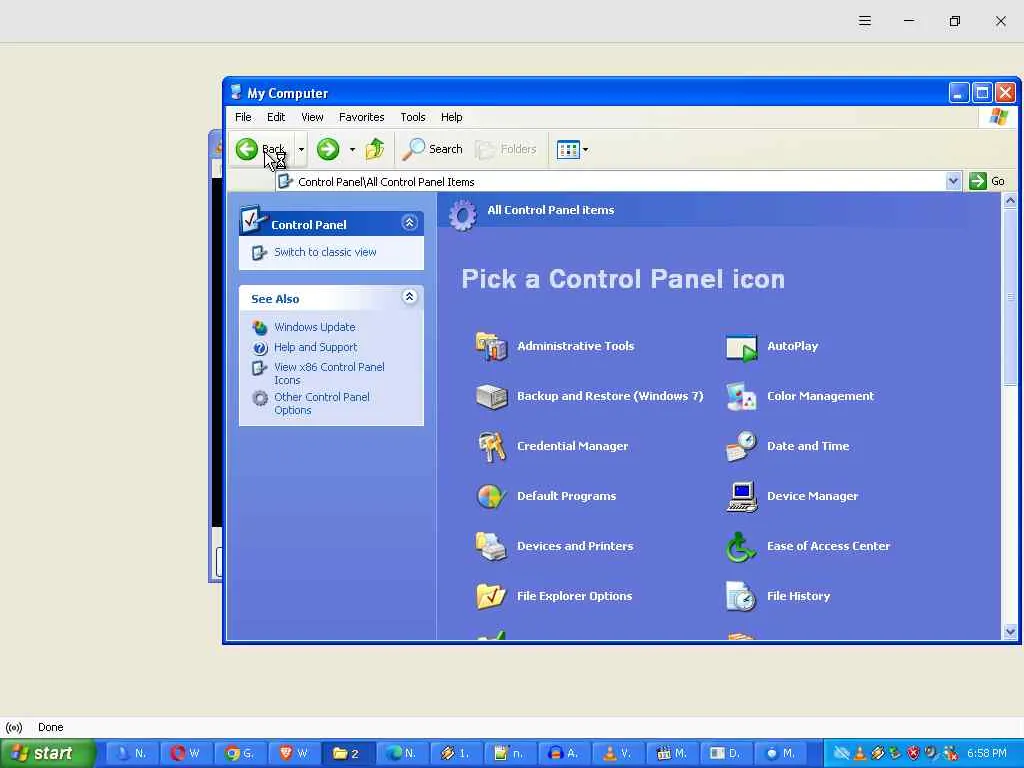1024x768 pixels.
Task: Open View x86 Control Panel Icons link
Action: pyautogui.click(x=329, y=374)
